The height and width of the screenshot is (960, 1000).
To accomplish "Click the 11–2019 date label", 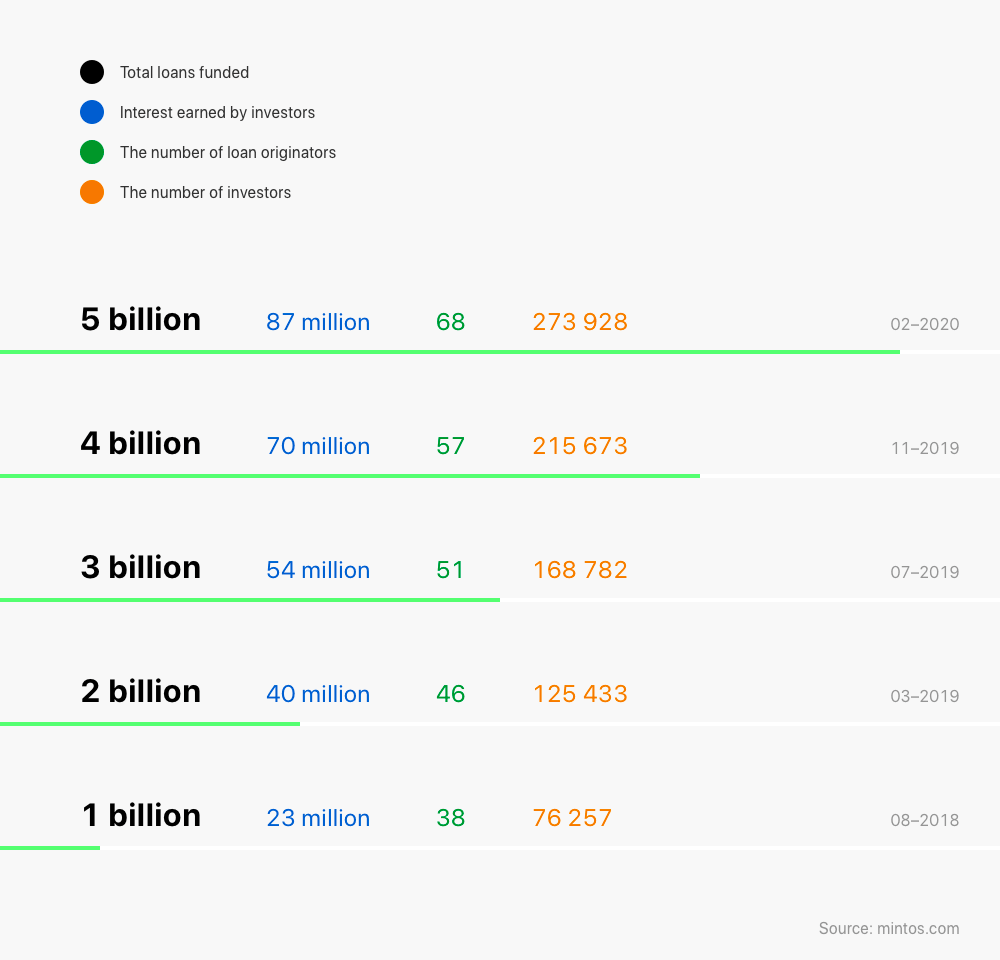I will (x=924, y=448).
